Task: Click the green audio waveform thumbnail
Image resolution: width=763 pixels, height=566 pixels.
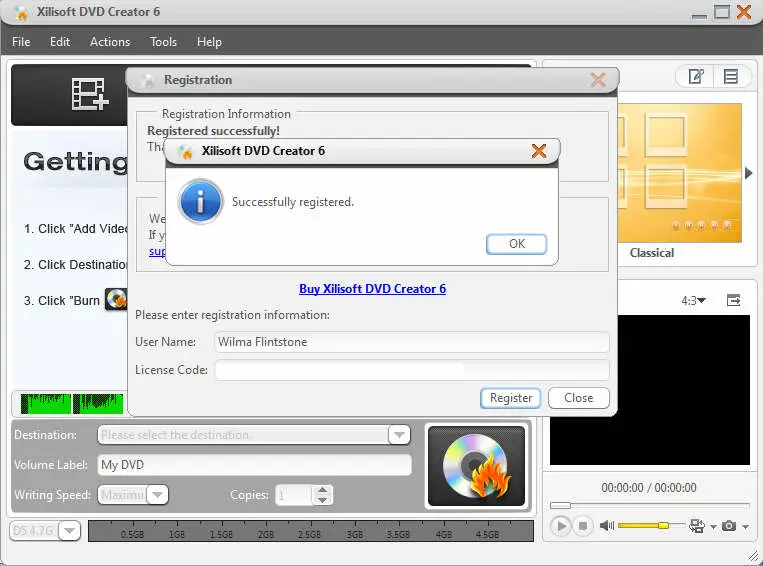Action: 72,404
